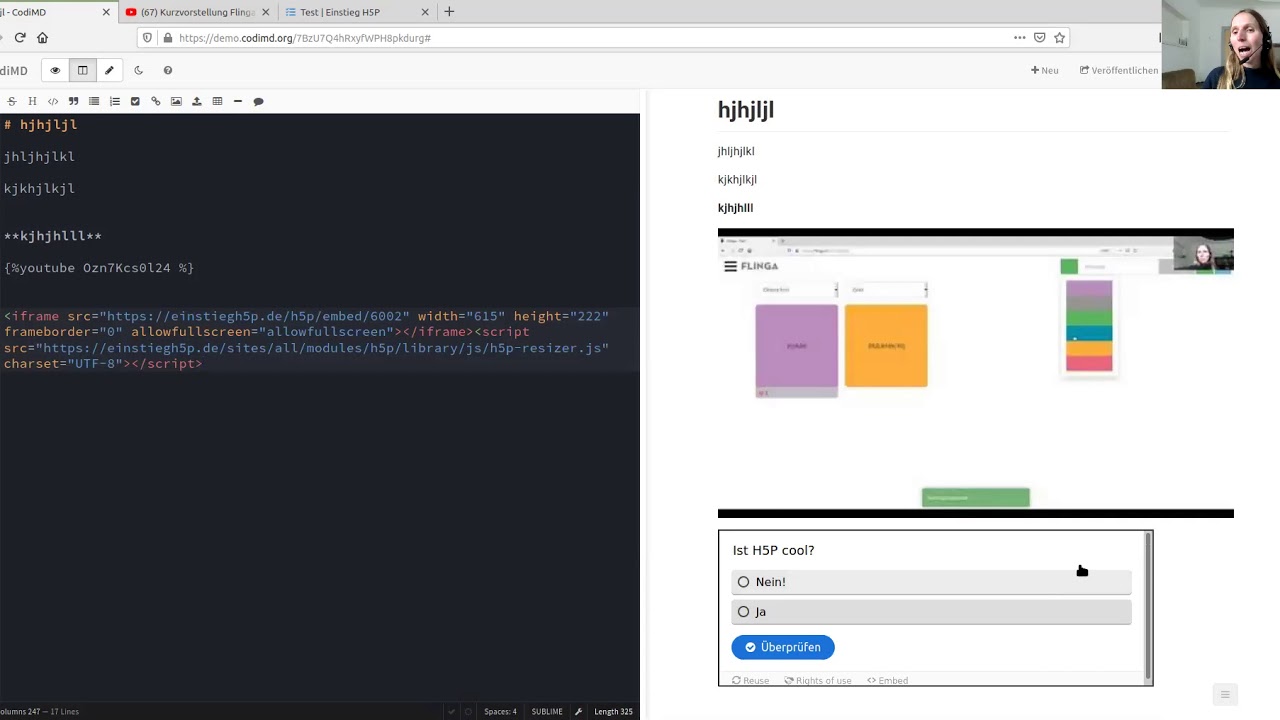Screen dimensions: 1280x720
Task: Insert a comment using the speech bubble icon
Action: [258, 101]
